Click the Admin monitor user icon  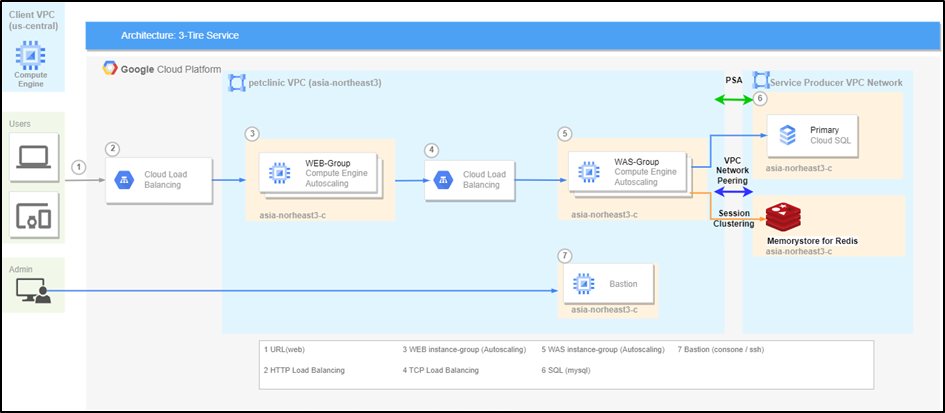coord(33,291)
